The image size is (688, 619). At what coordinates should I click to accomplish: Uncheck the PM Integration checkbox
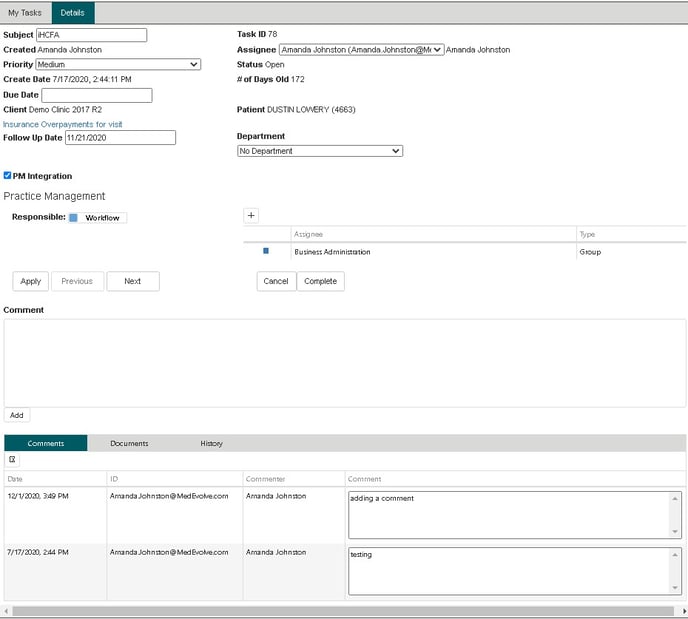8,176
